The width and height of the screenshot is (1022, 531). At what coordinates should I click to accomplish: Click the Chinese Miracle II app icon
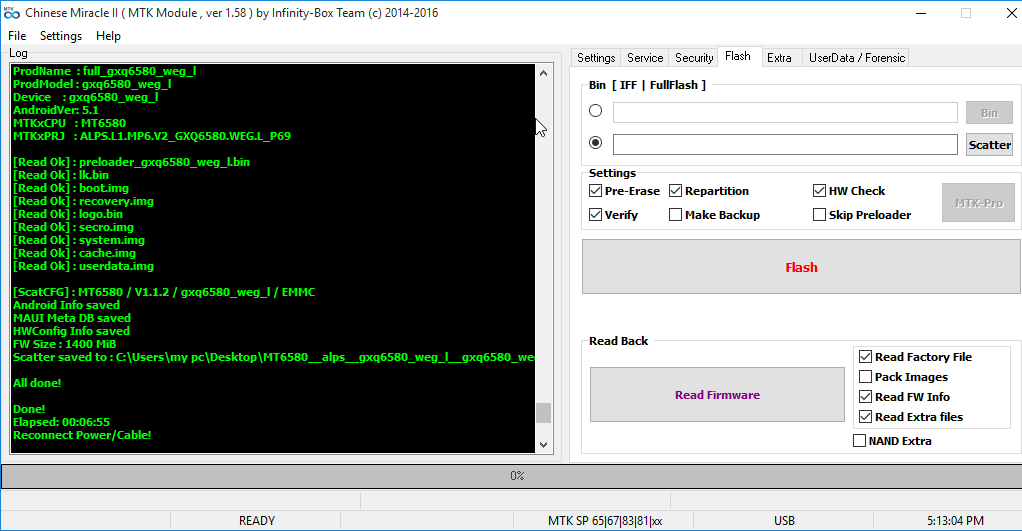[x=12, y=13]
